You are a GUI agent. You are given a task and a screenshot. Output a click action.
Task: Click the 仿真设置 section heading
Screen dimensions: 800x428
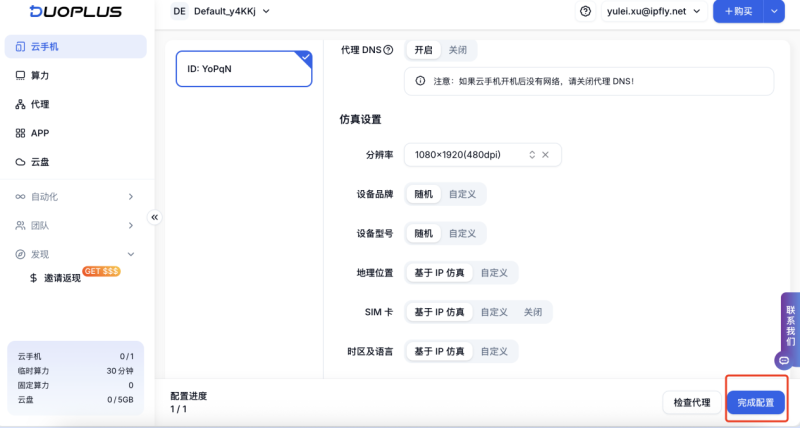(360, 120)
